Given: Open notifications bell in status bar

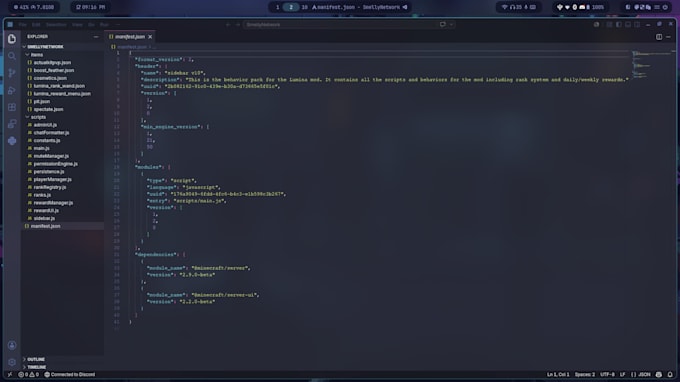Looking at the screenshot, I should click(670, 374).
